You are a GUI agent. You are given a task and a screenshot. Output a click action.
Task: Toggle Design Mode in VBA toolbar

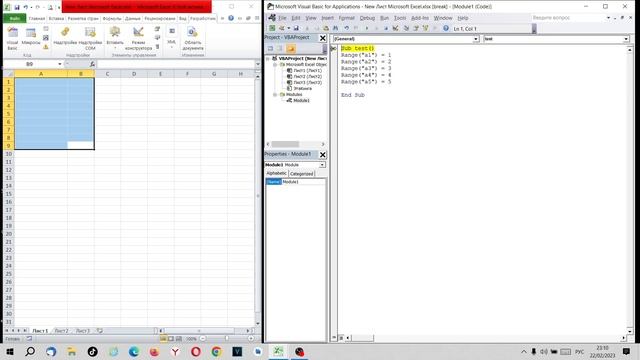(396, 28)
